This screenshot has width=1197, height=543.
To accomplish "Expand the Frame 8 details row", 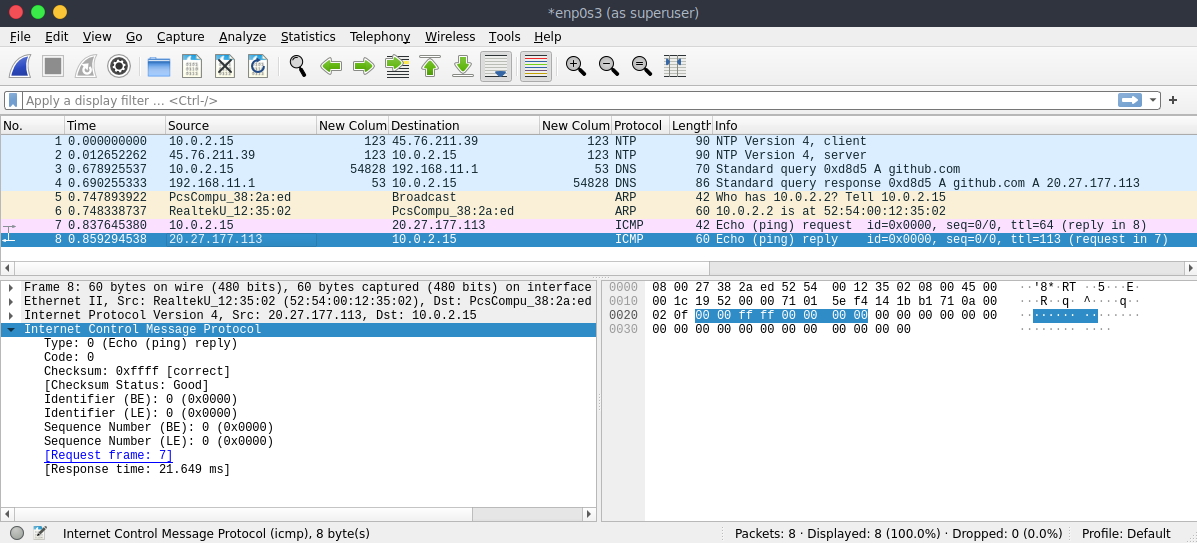I will 11,287.
